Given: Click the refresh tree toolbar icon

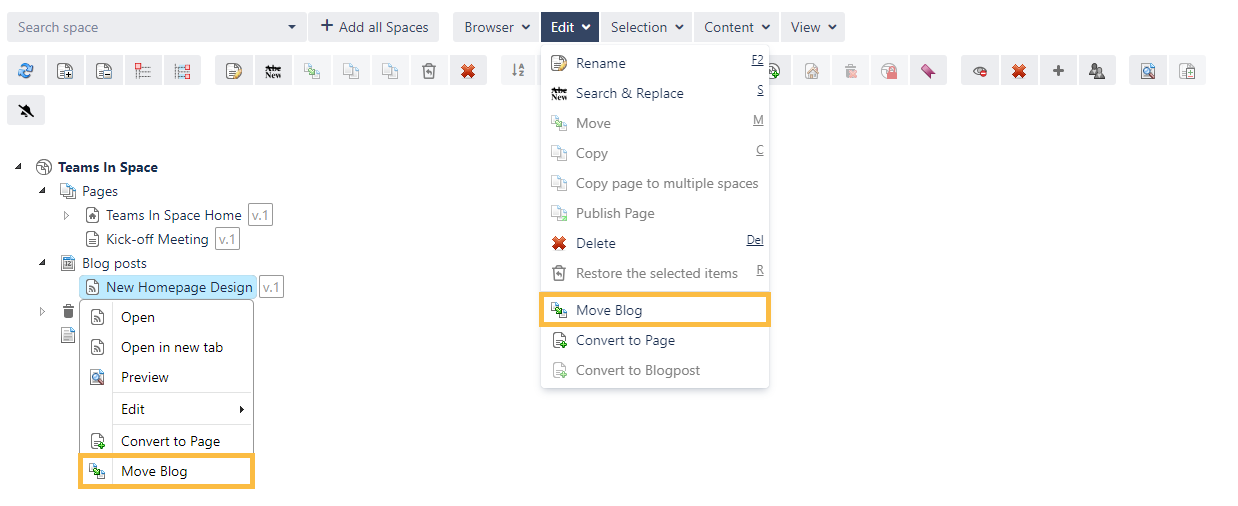Looking at the screenshot, I should [x=26, y=70].
